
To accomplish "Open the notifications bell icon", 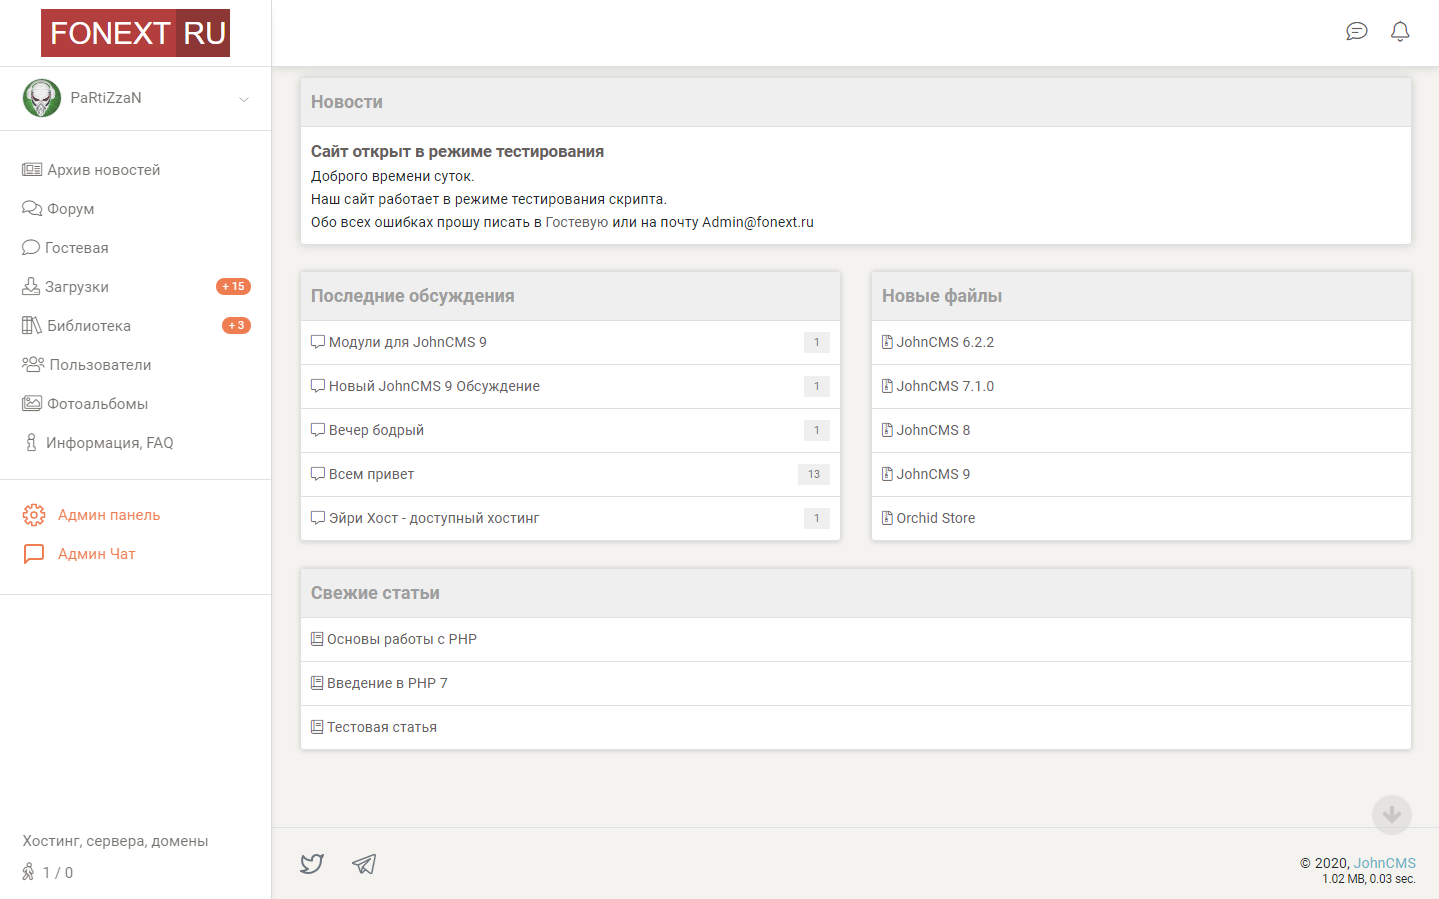I will click(x=1400, y=32).
